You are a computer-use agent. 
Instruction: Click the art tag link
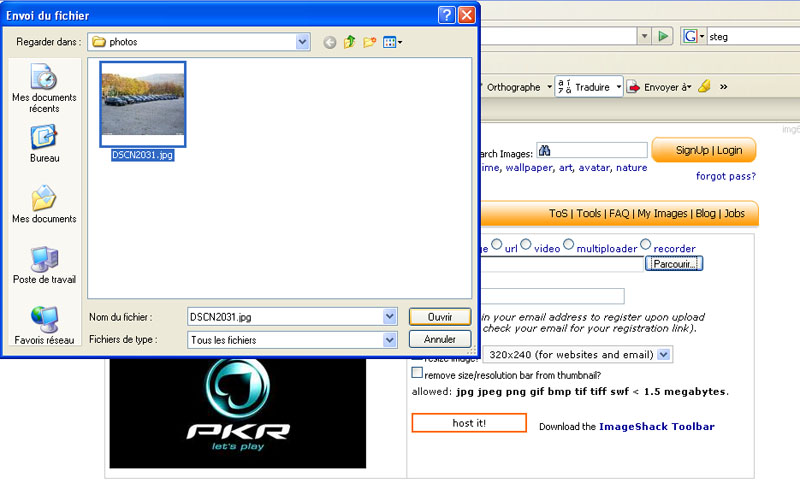pos(565,167)
